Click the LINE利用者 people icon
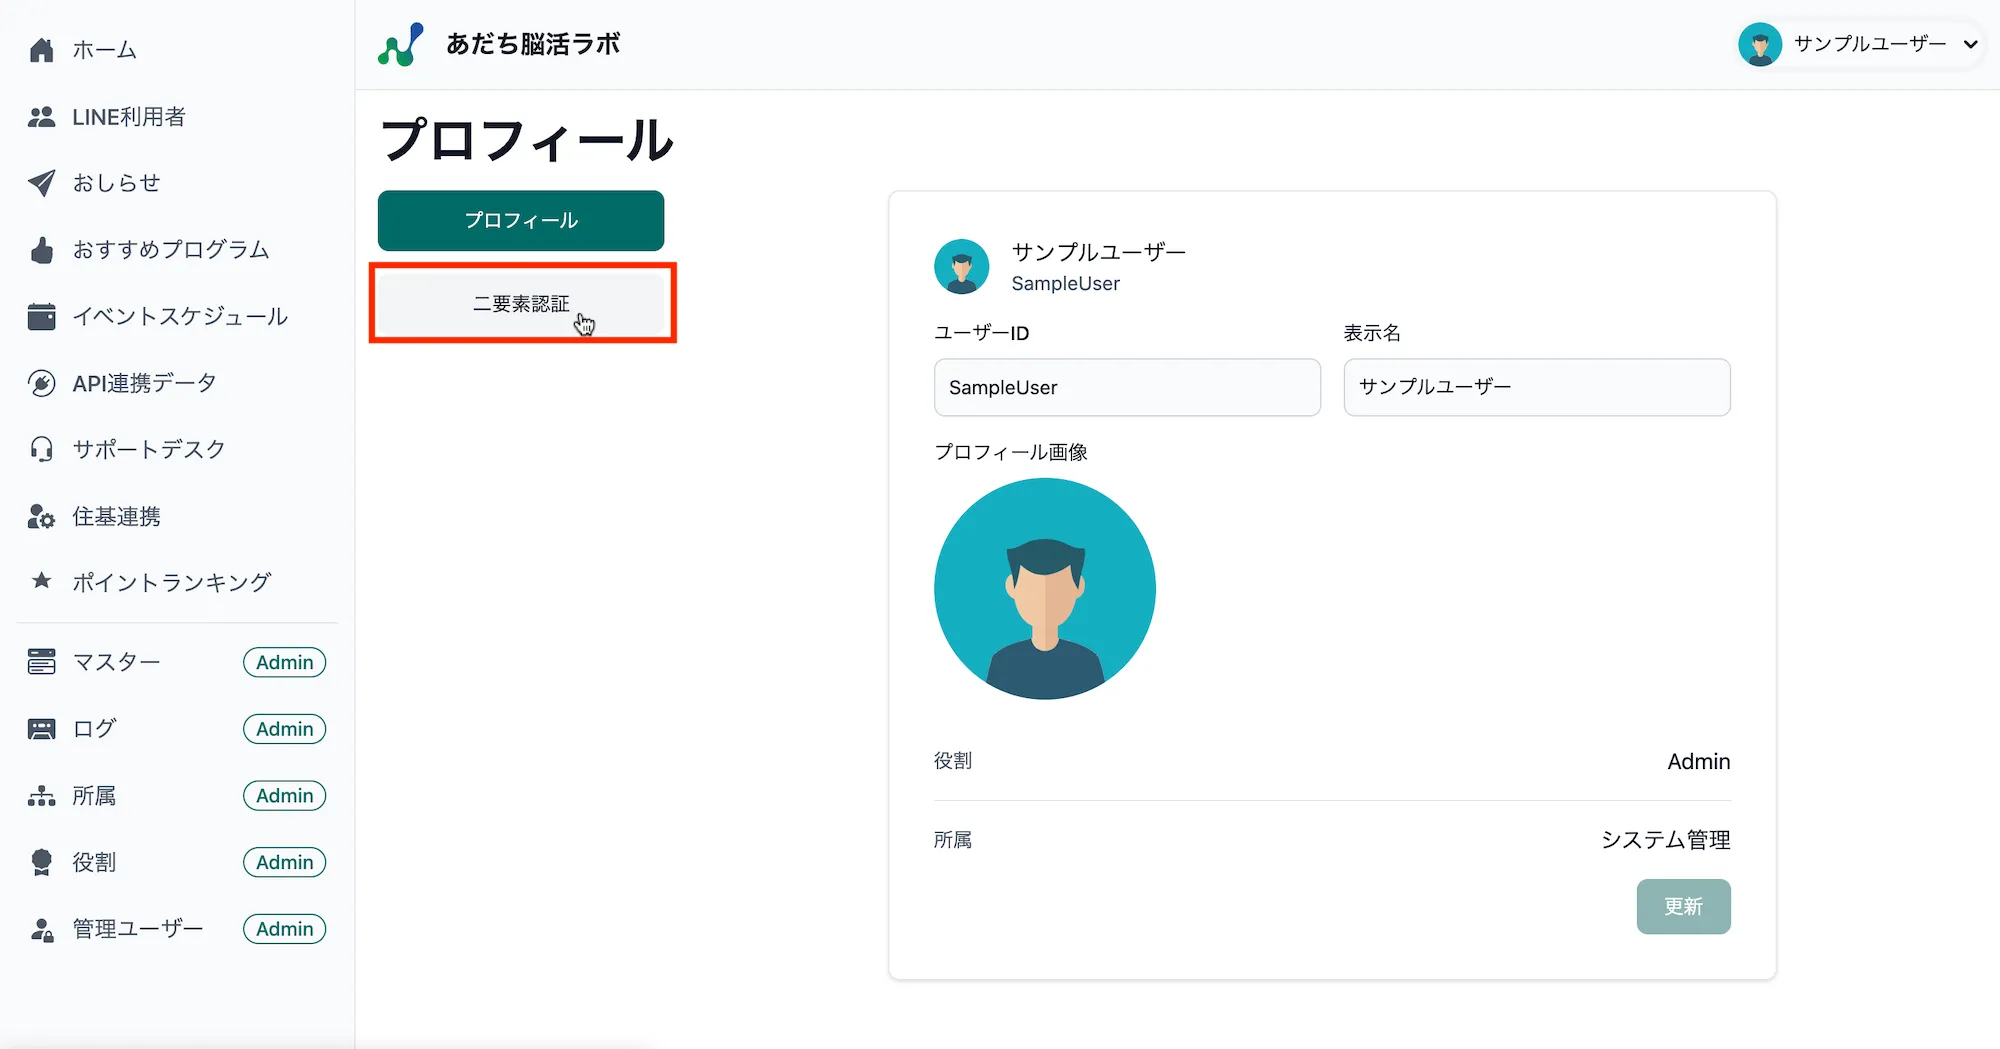 tap(41, 117)
